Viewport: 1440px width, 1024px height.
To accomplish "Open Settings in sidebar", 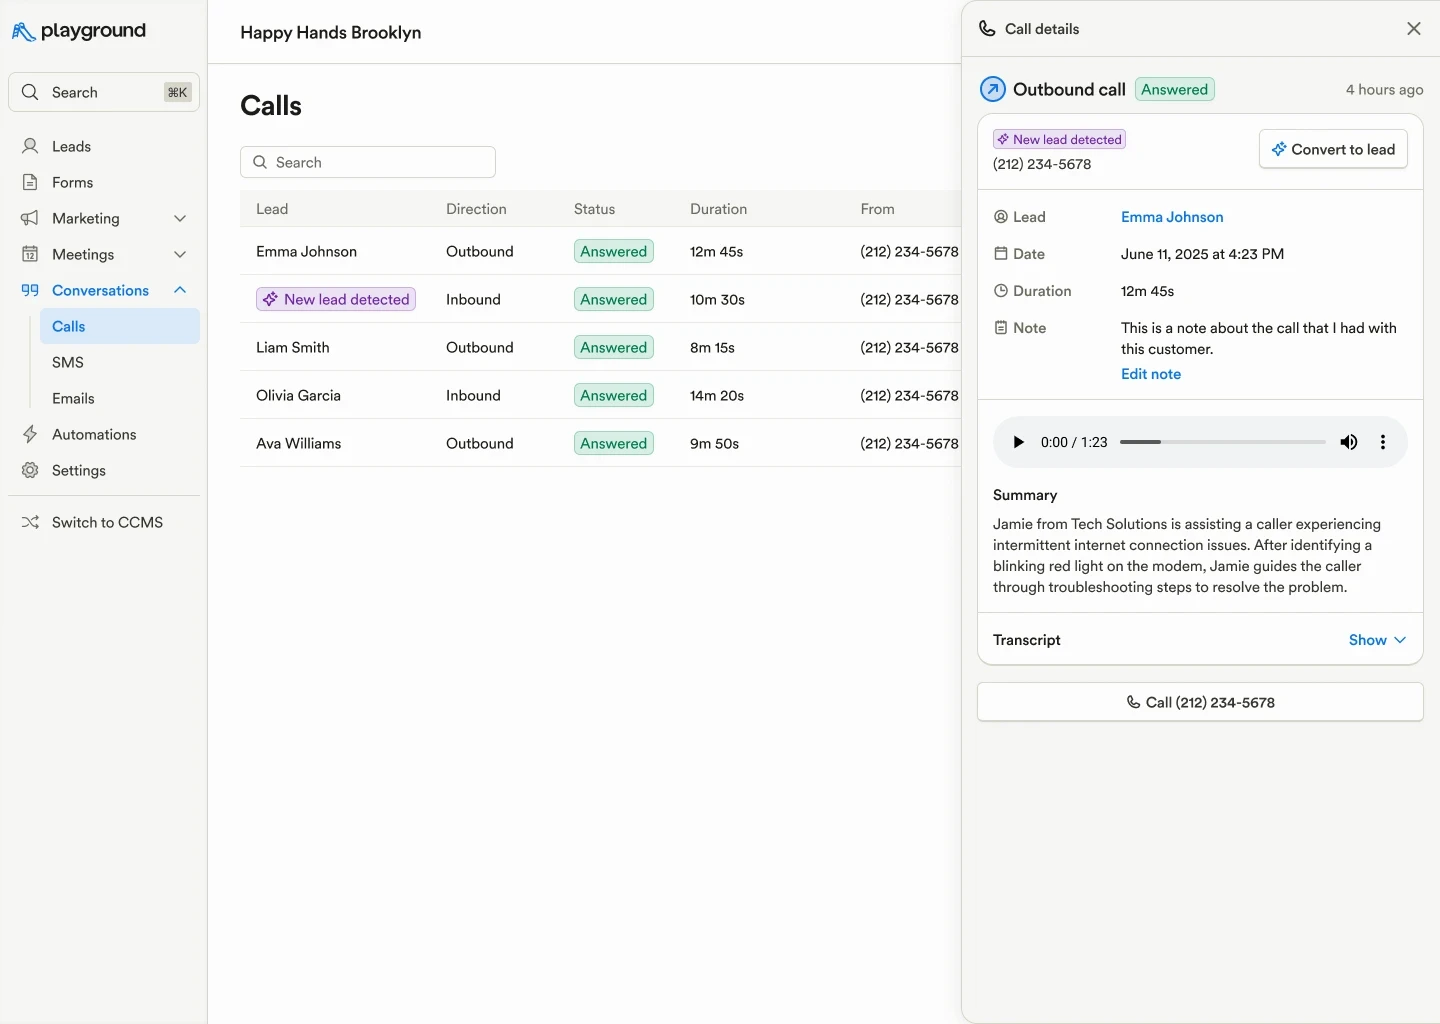I will (x=104, y=470).
